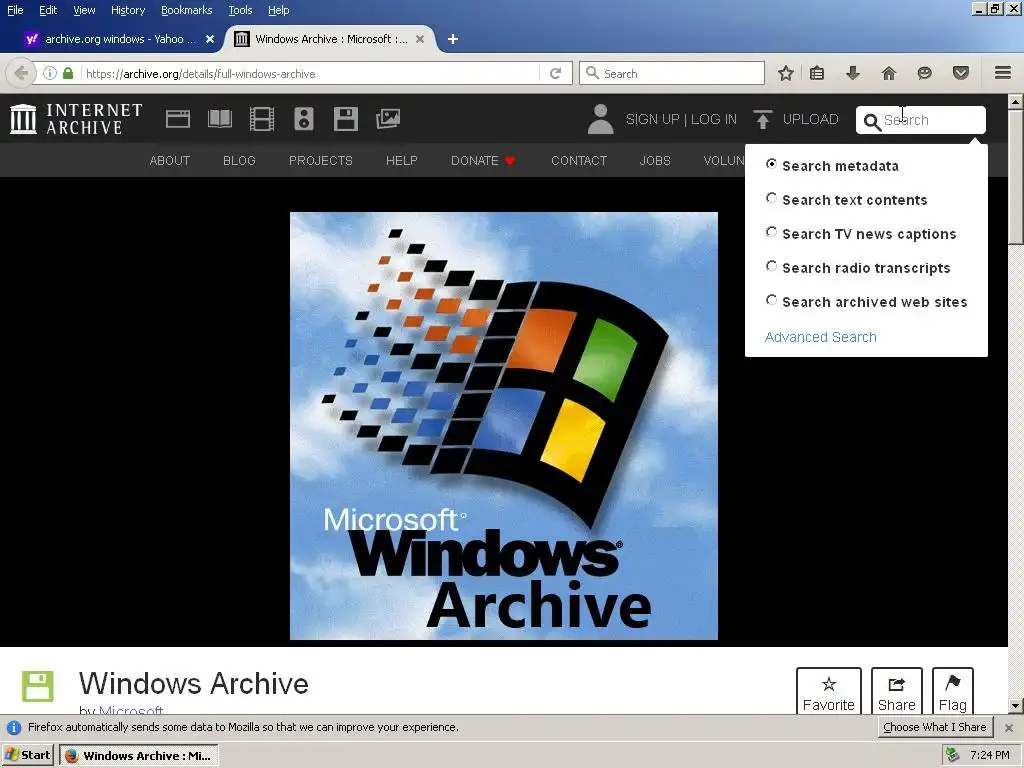The height and width of the screenshot is (768, 1024).
Task: Click the chat smiley toolbar icon
Action: 924,73
